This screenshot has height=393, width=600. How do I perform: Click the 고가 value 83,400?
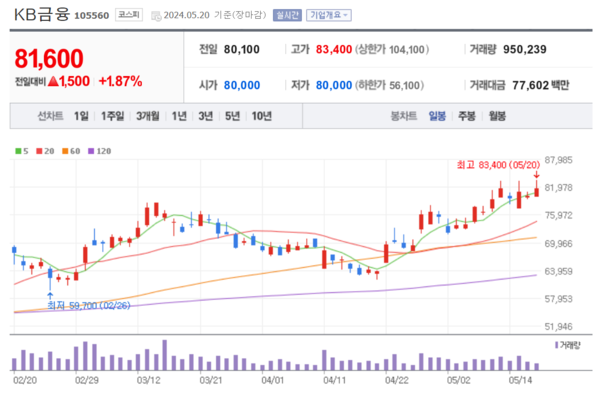click(334, 49)
